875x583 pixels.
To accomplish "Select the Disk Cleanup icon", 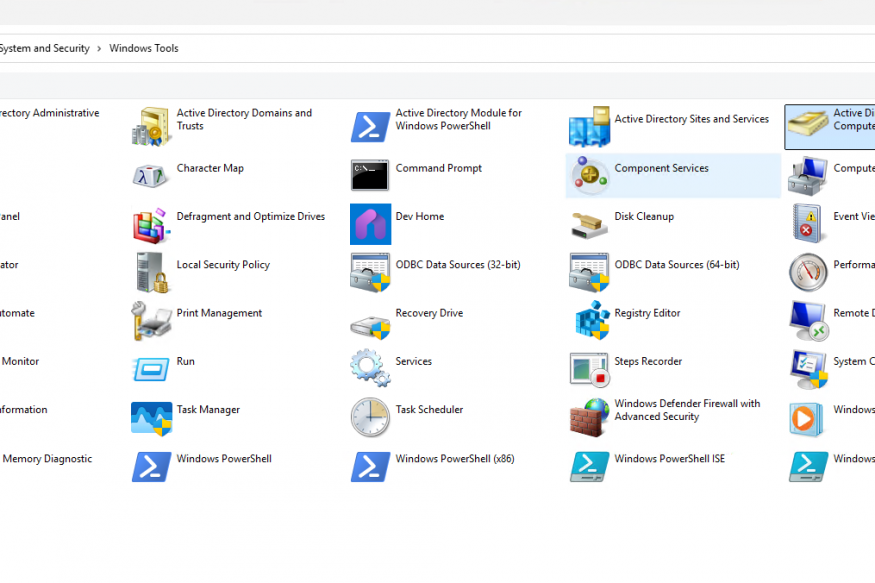I will [x=589, y=224].
